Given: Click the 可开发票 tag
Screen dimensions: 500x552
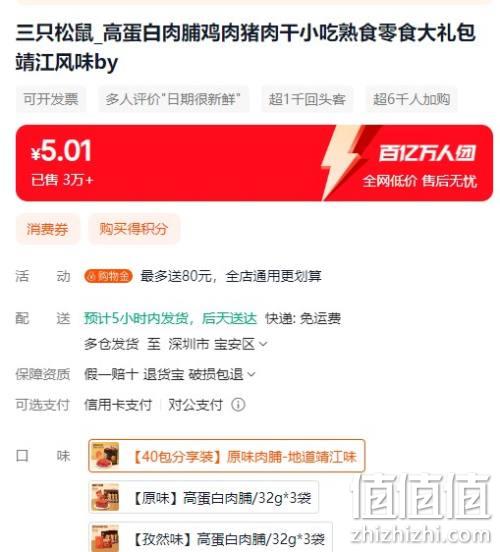Looking at the screenshot, I should [51, 99].
